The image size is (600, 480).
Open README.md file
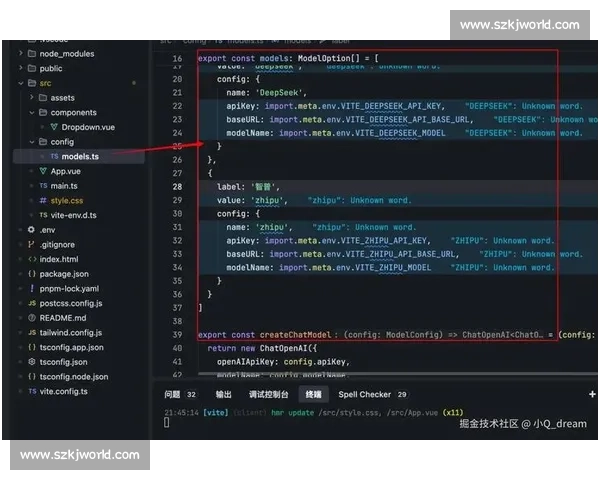63,318
